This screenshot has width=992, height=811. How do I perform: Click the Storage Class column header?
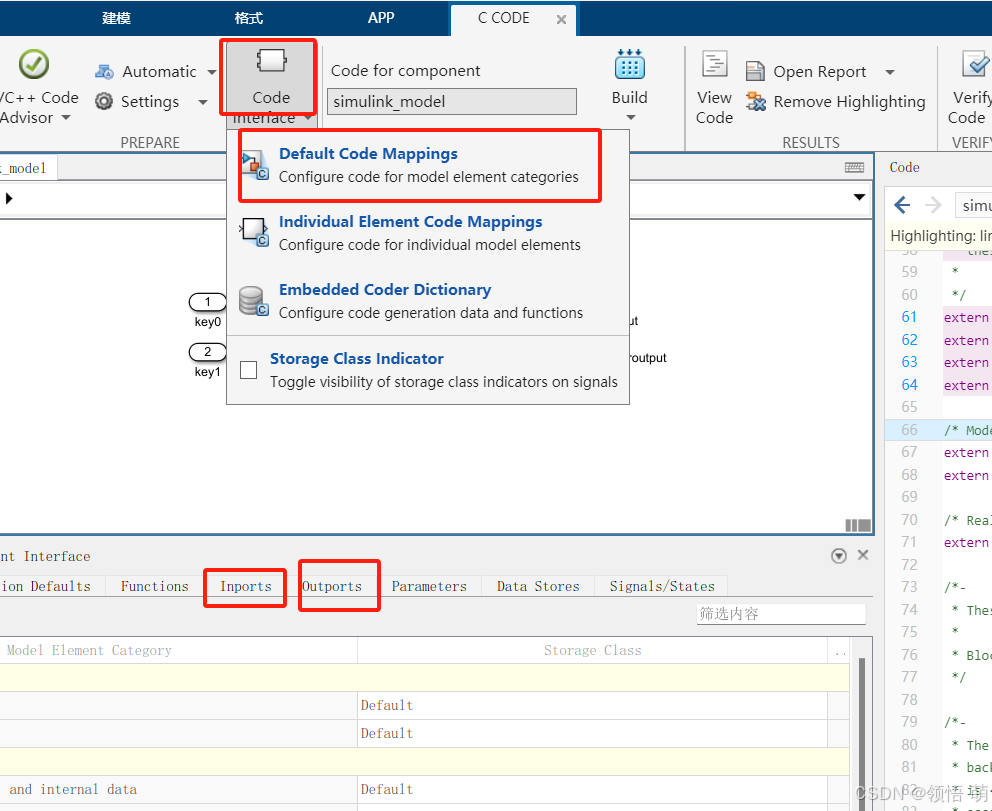pos(593,650)
